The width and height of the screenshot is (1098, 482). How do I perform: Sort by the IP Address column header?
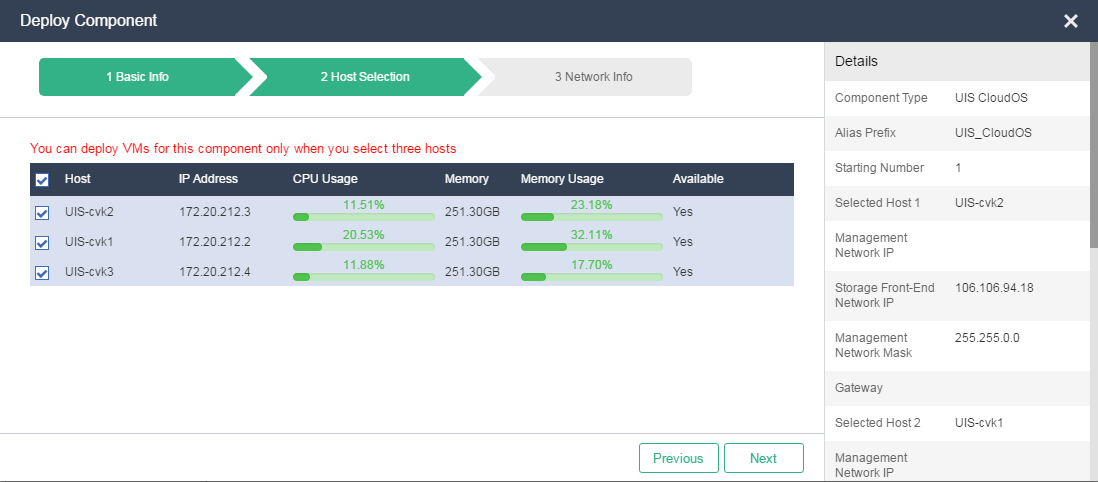click(208, 179)
